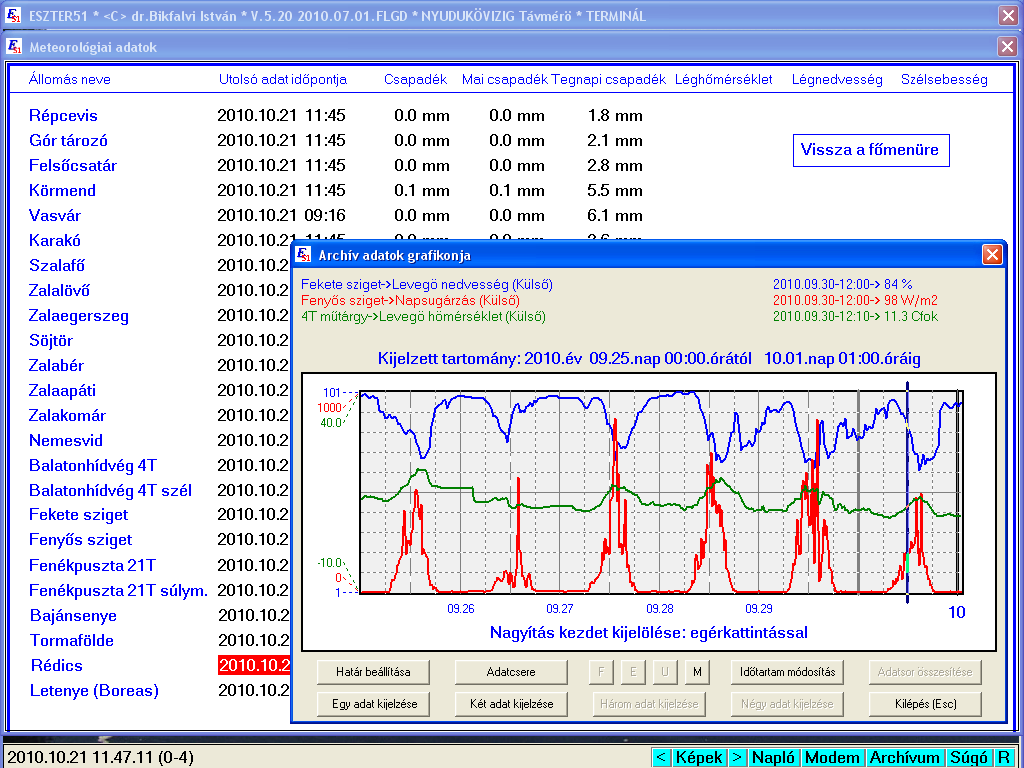Click Két adat kijelzése button

point(511,704)
